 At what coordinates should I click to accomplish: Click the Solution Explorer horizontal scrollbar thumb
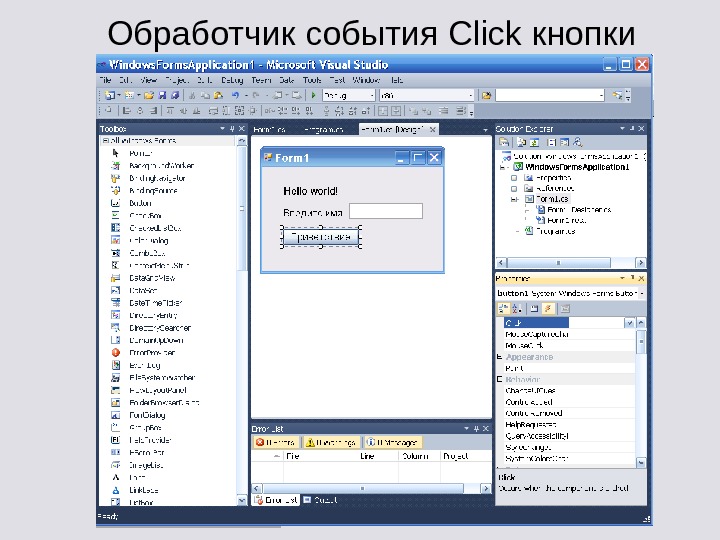(558, 263)
